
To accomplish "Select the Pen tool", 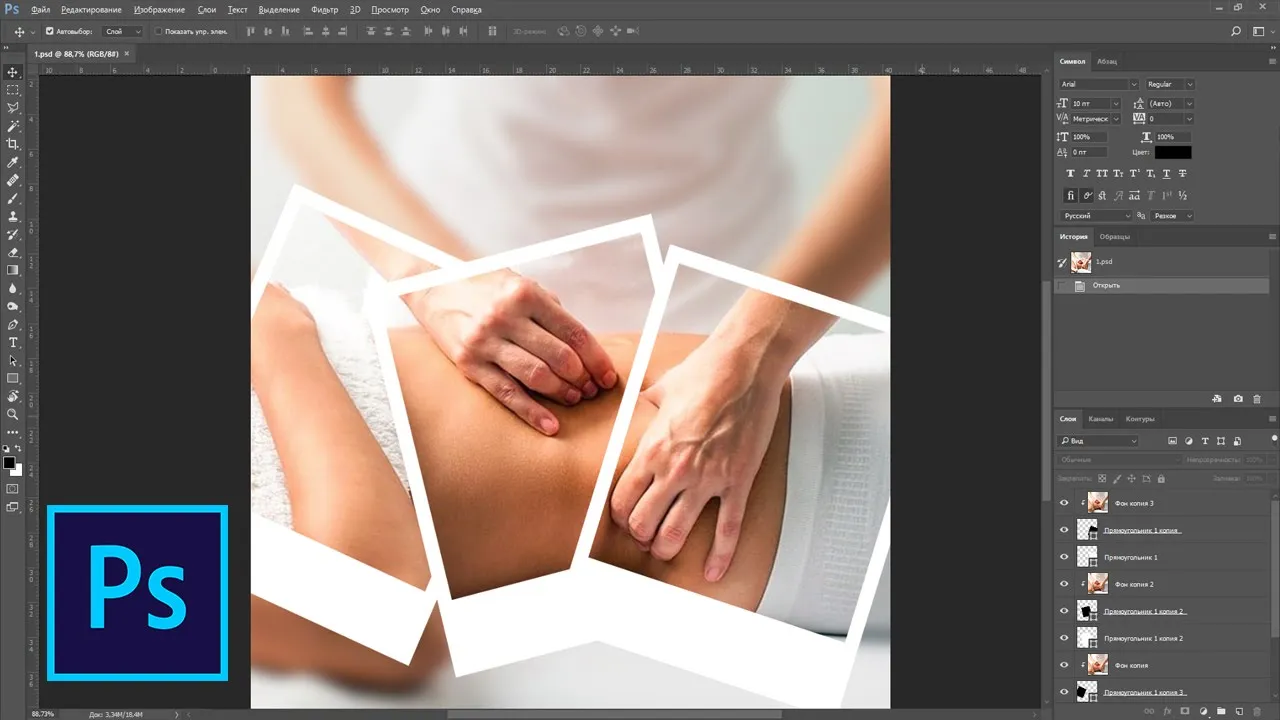I will 13,325.
